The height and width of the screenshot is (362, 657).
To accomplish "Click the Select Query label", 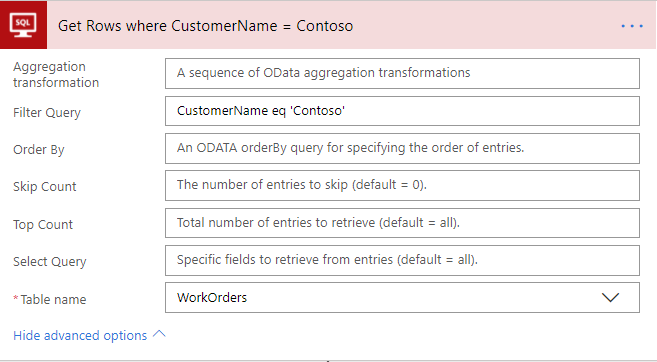I will click(49, 261).
